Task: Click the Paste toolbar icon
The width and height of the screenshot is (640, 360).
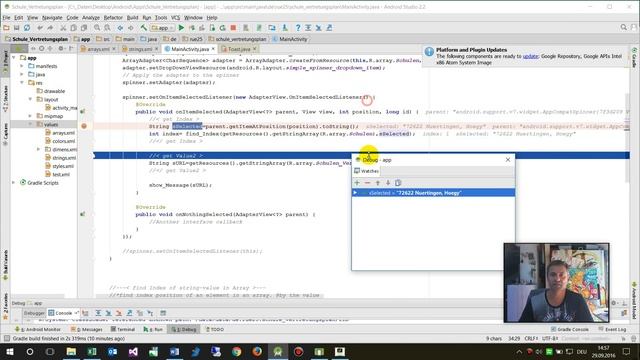Action: [x=84, y=28]
